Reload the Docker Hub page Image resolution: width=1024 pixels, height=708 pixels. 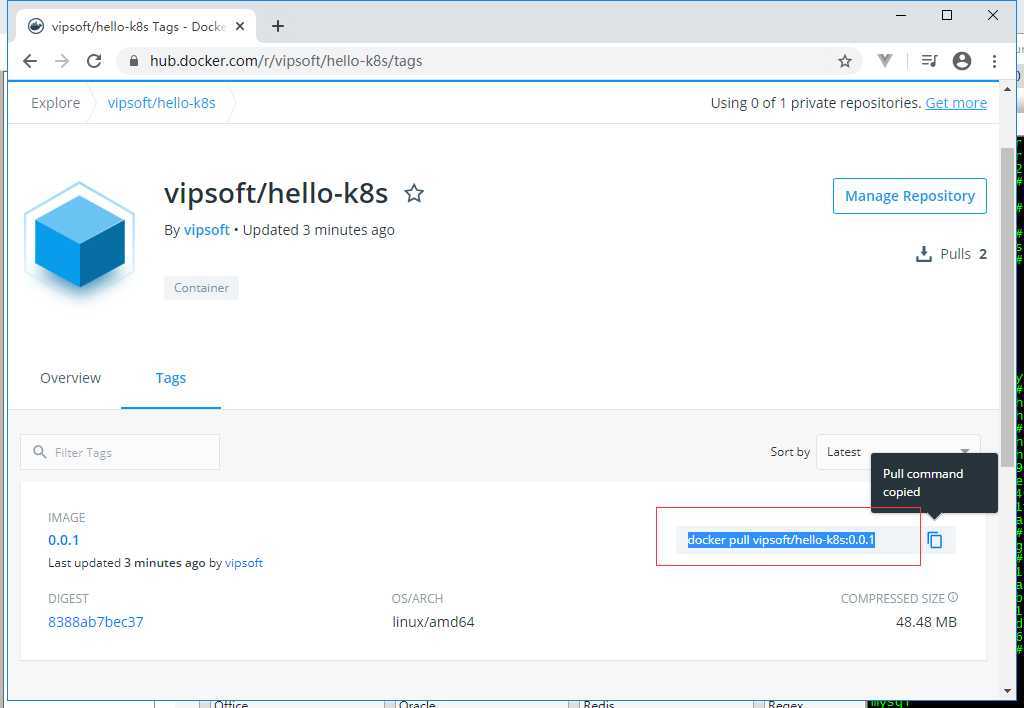tap(94, 61)
